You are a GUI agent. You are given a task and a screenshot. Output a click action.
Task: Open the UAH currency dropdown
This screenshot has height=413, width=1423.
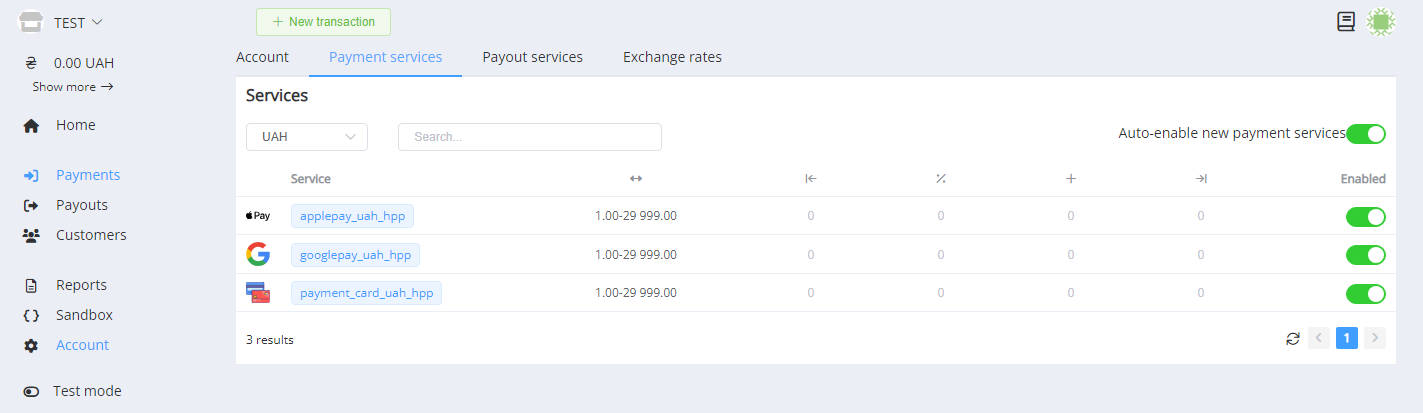[307, 137]
